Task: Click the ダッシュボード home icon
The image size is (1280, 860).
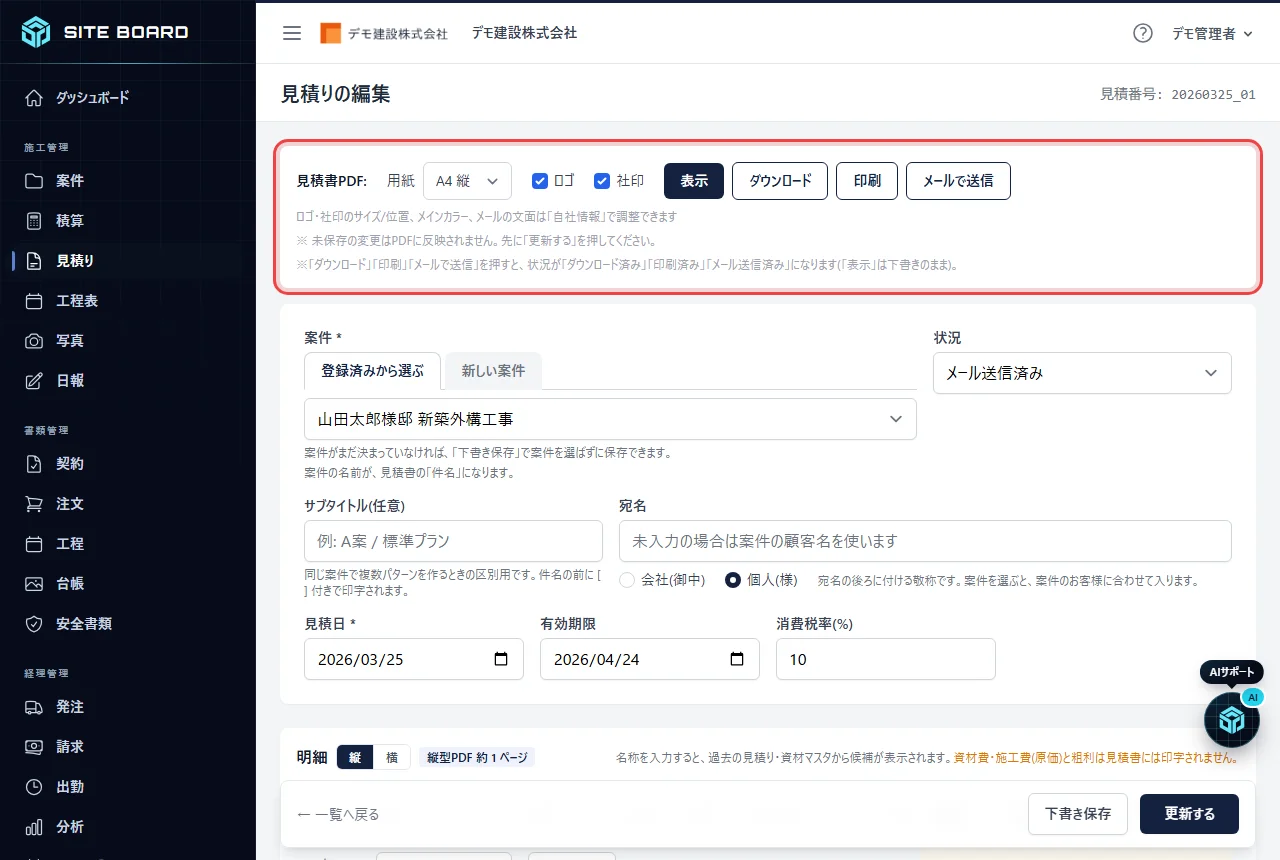Action: [34, 98]
